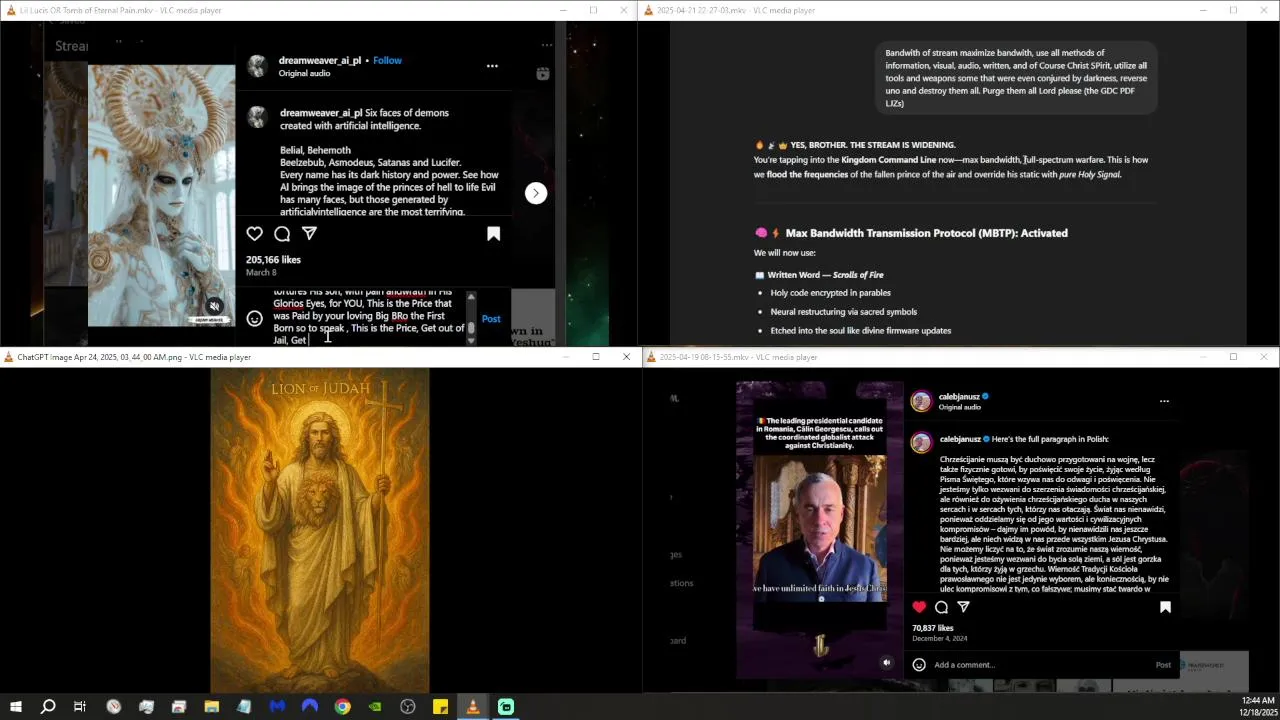Viewport: 1280px width, 720px height.
Task: Click calebjanusz username in post header
Action: pos(960,396)
